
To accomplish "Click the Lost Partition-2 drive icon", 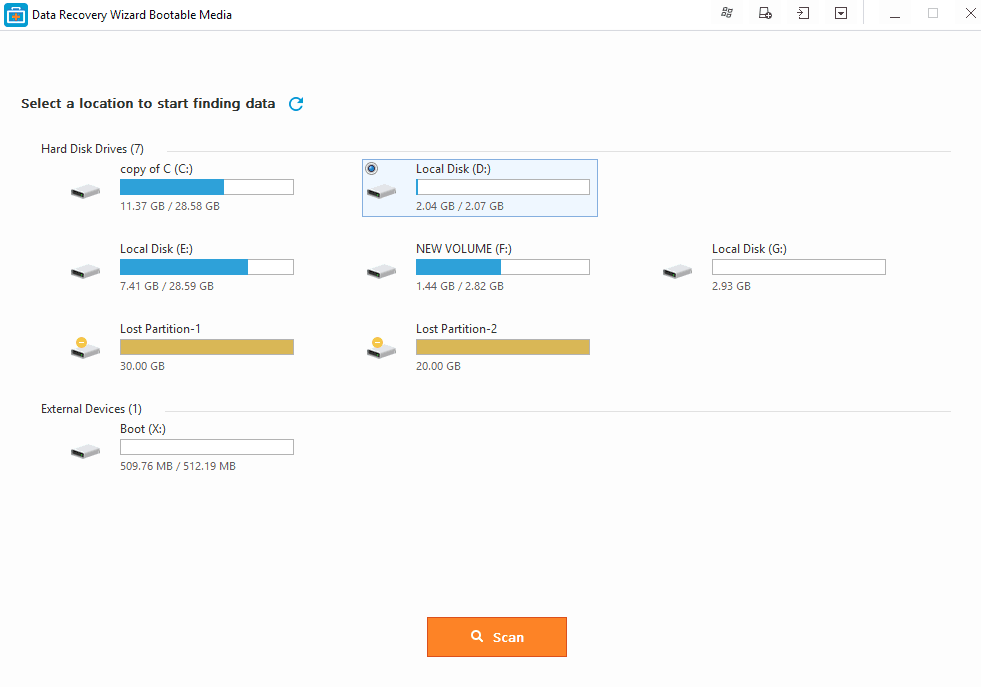I will 381,349.
